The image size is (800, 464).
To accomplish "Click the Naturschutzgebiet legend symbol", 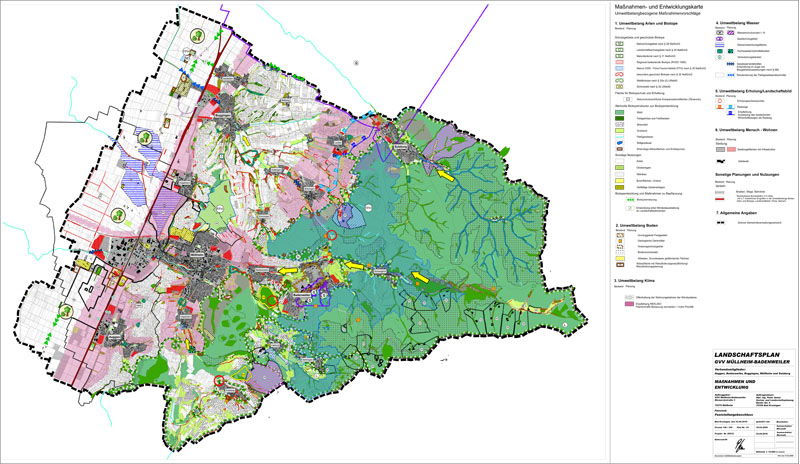I will [x=620, y=45].
